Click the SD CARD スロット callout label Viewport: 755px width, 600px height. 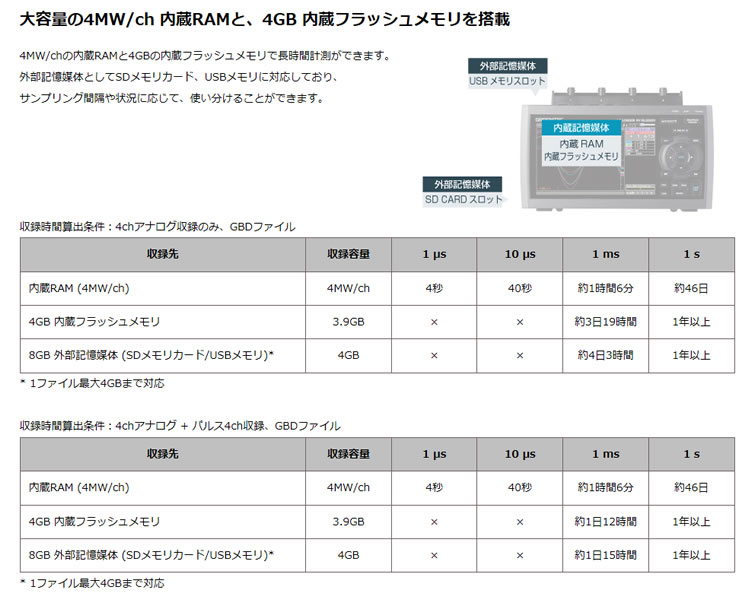[463, 199]
